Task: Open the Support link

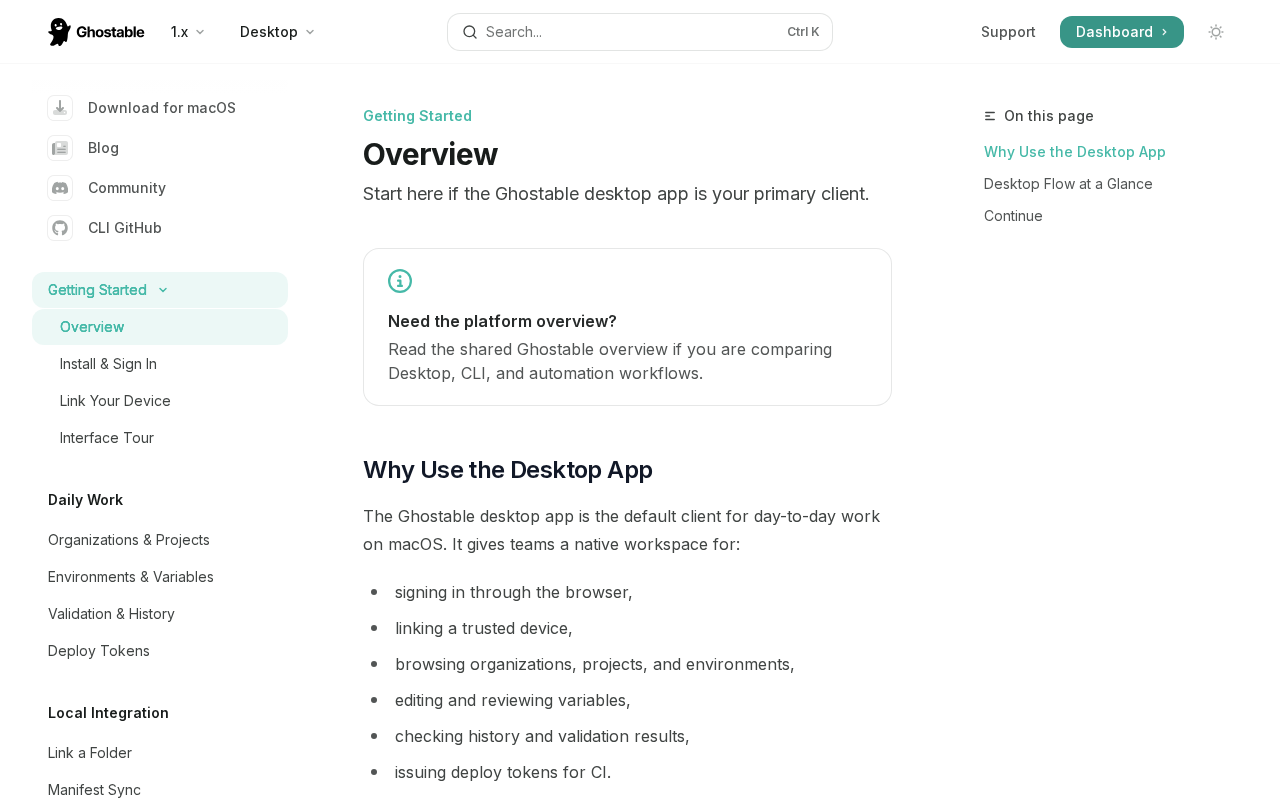Action: coord(1008,32)
